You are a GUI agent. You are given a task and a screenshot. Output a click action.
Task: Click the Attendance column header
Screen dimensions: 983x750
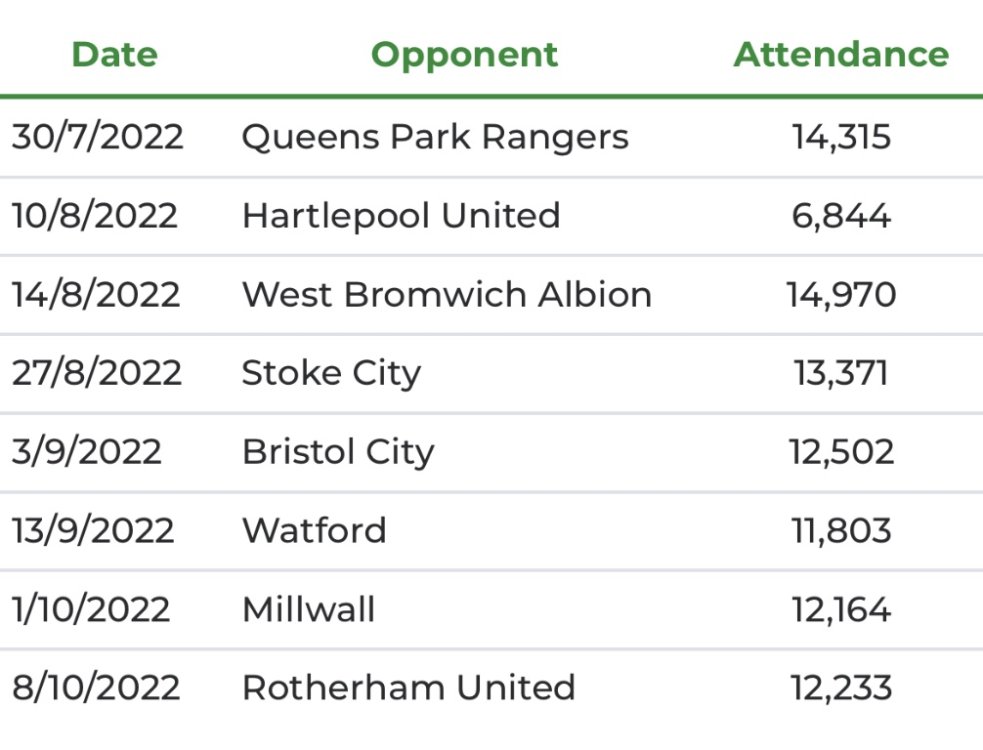(x=841, y=54)
